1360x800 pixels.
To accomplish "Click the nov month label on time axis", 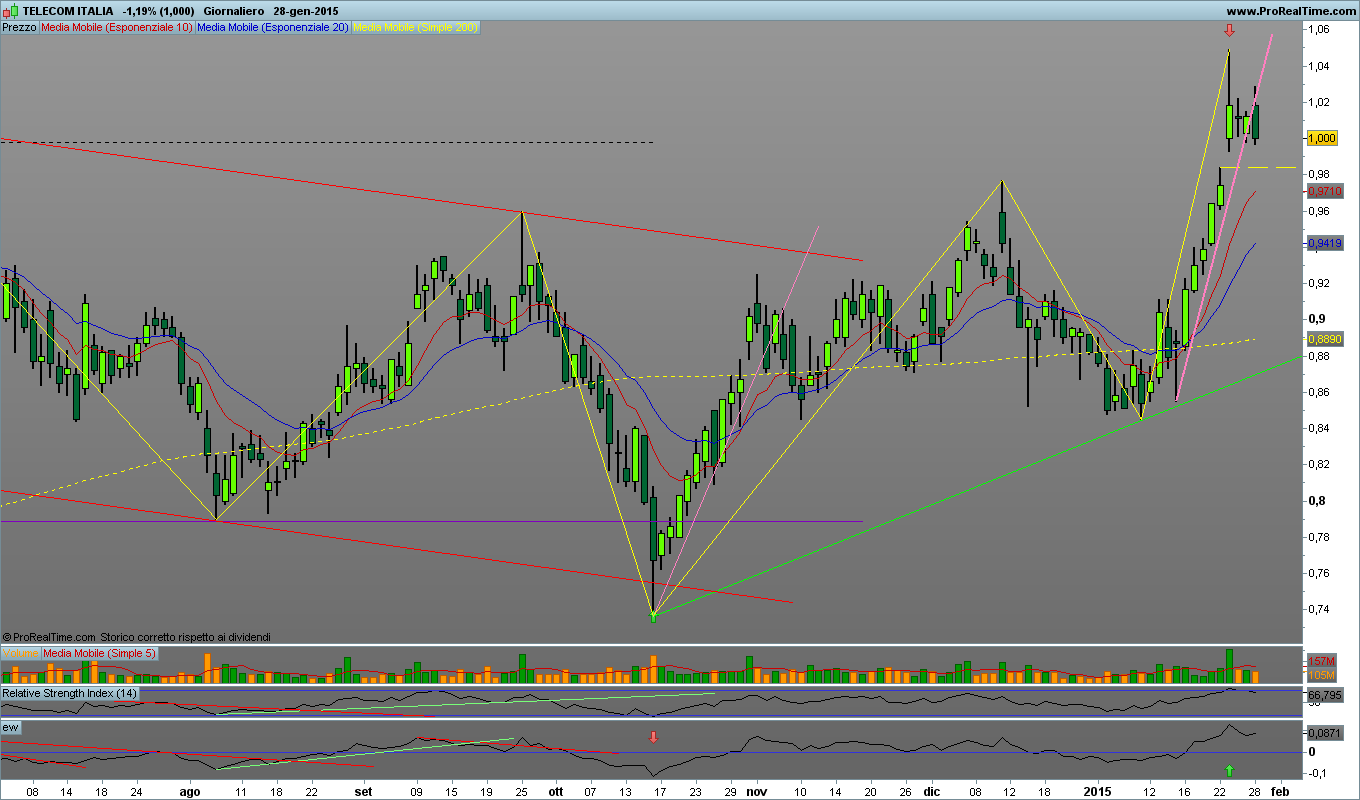I will (755, 790).
